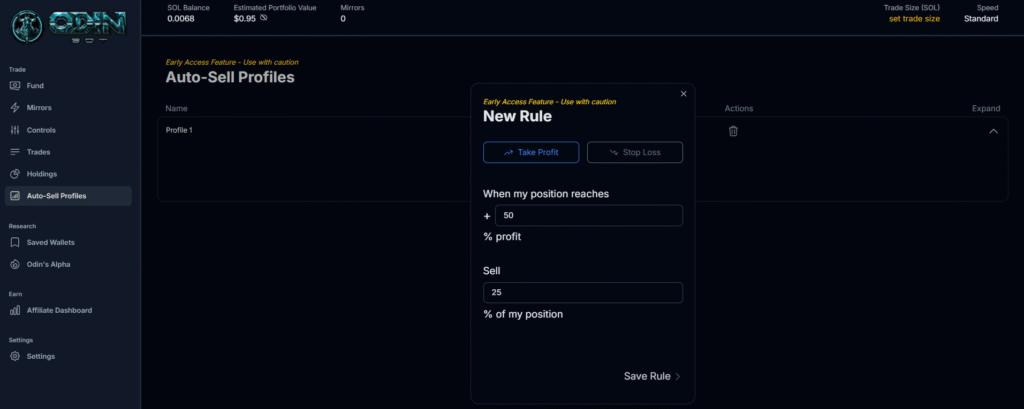This screenshot has height=409, width=1024.
Task: Click the set trade size link
Action: [x=914, y=19]
